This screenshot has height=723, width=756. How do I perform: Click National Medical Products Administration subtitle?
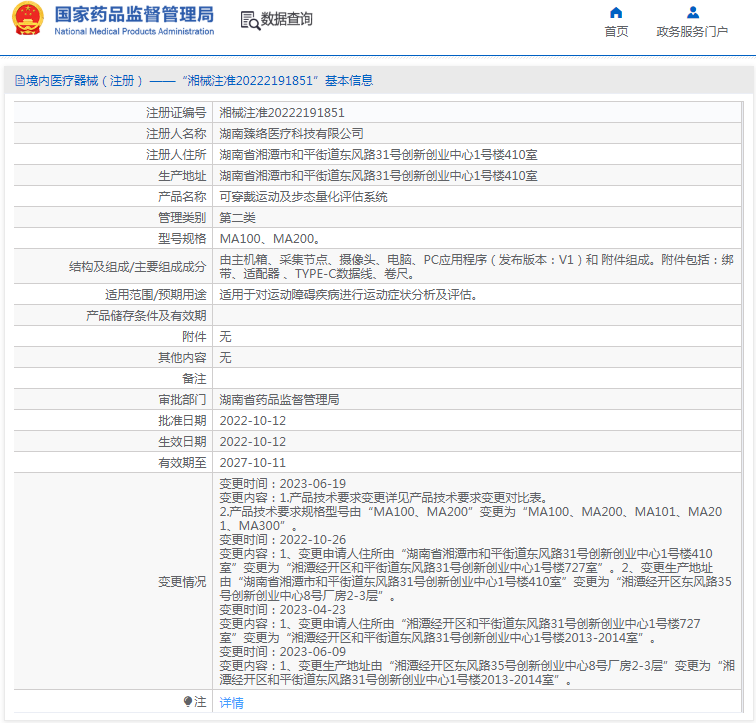pyautogui.click(x=134, y=31)
